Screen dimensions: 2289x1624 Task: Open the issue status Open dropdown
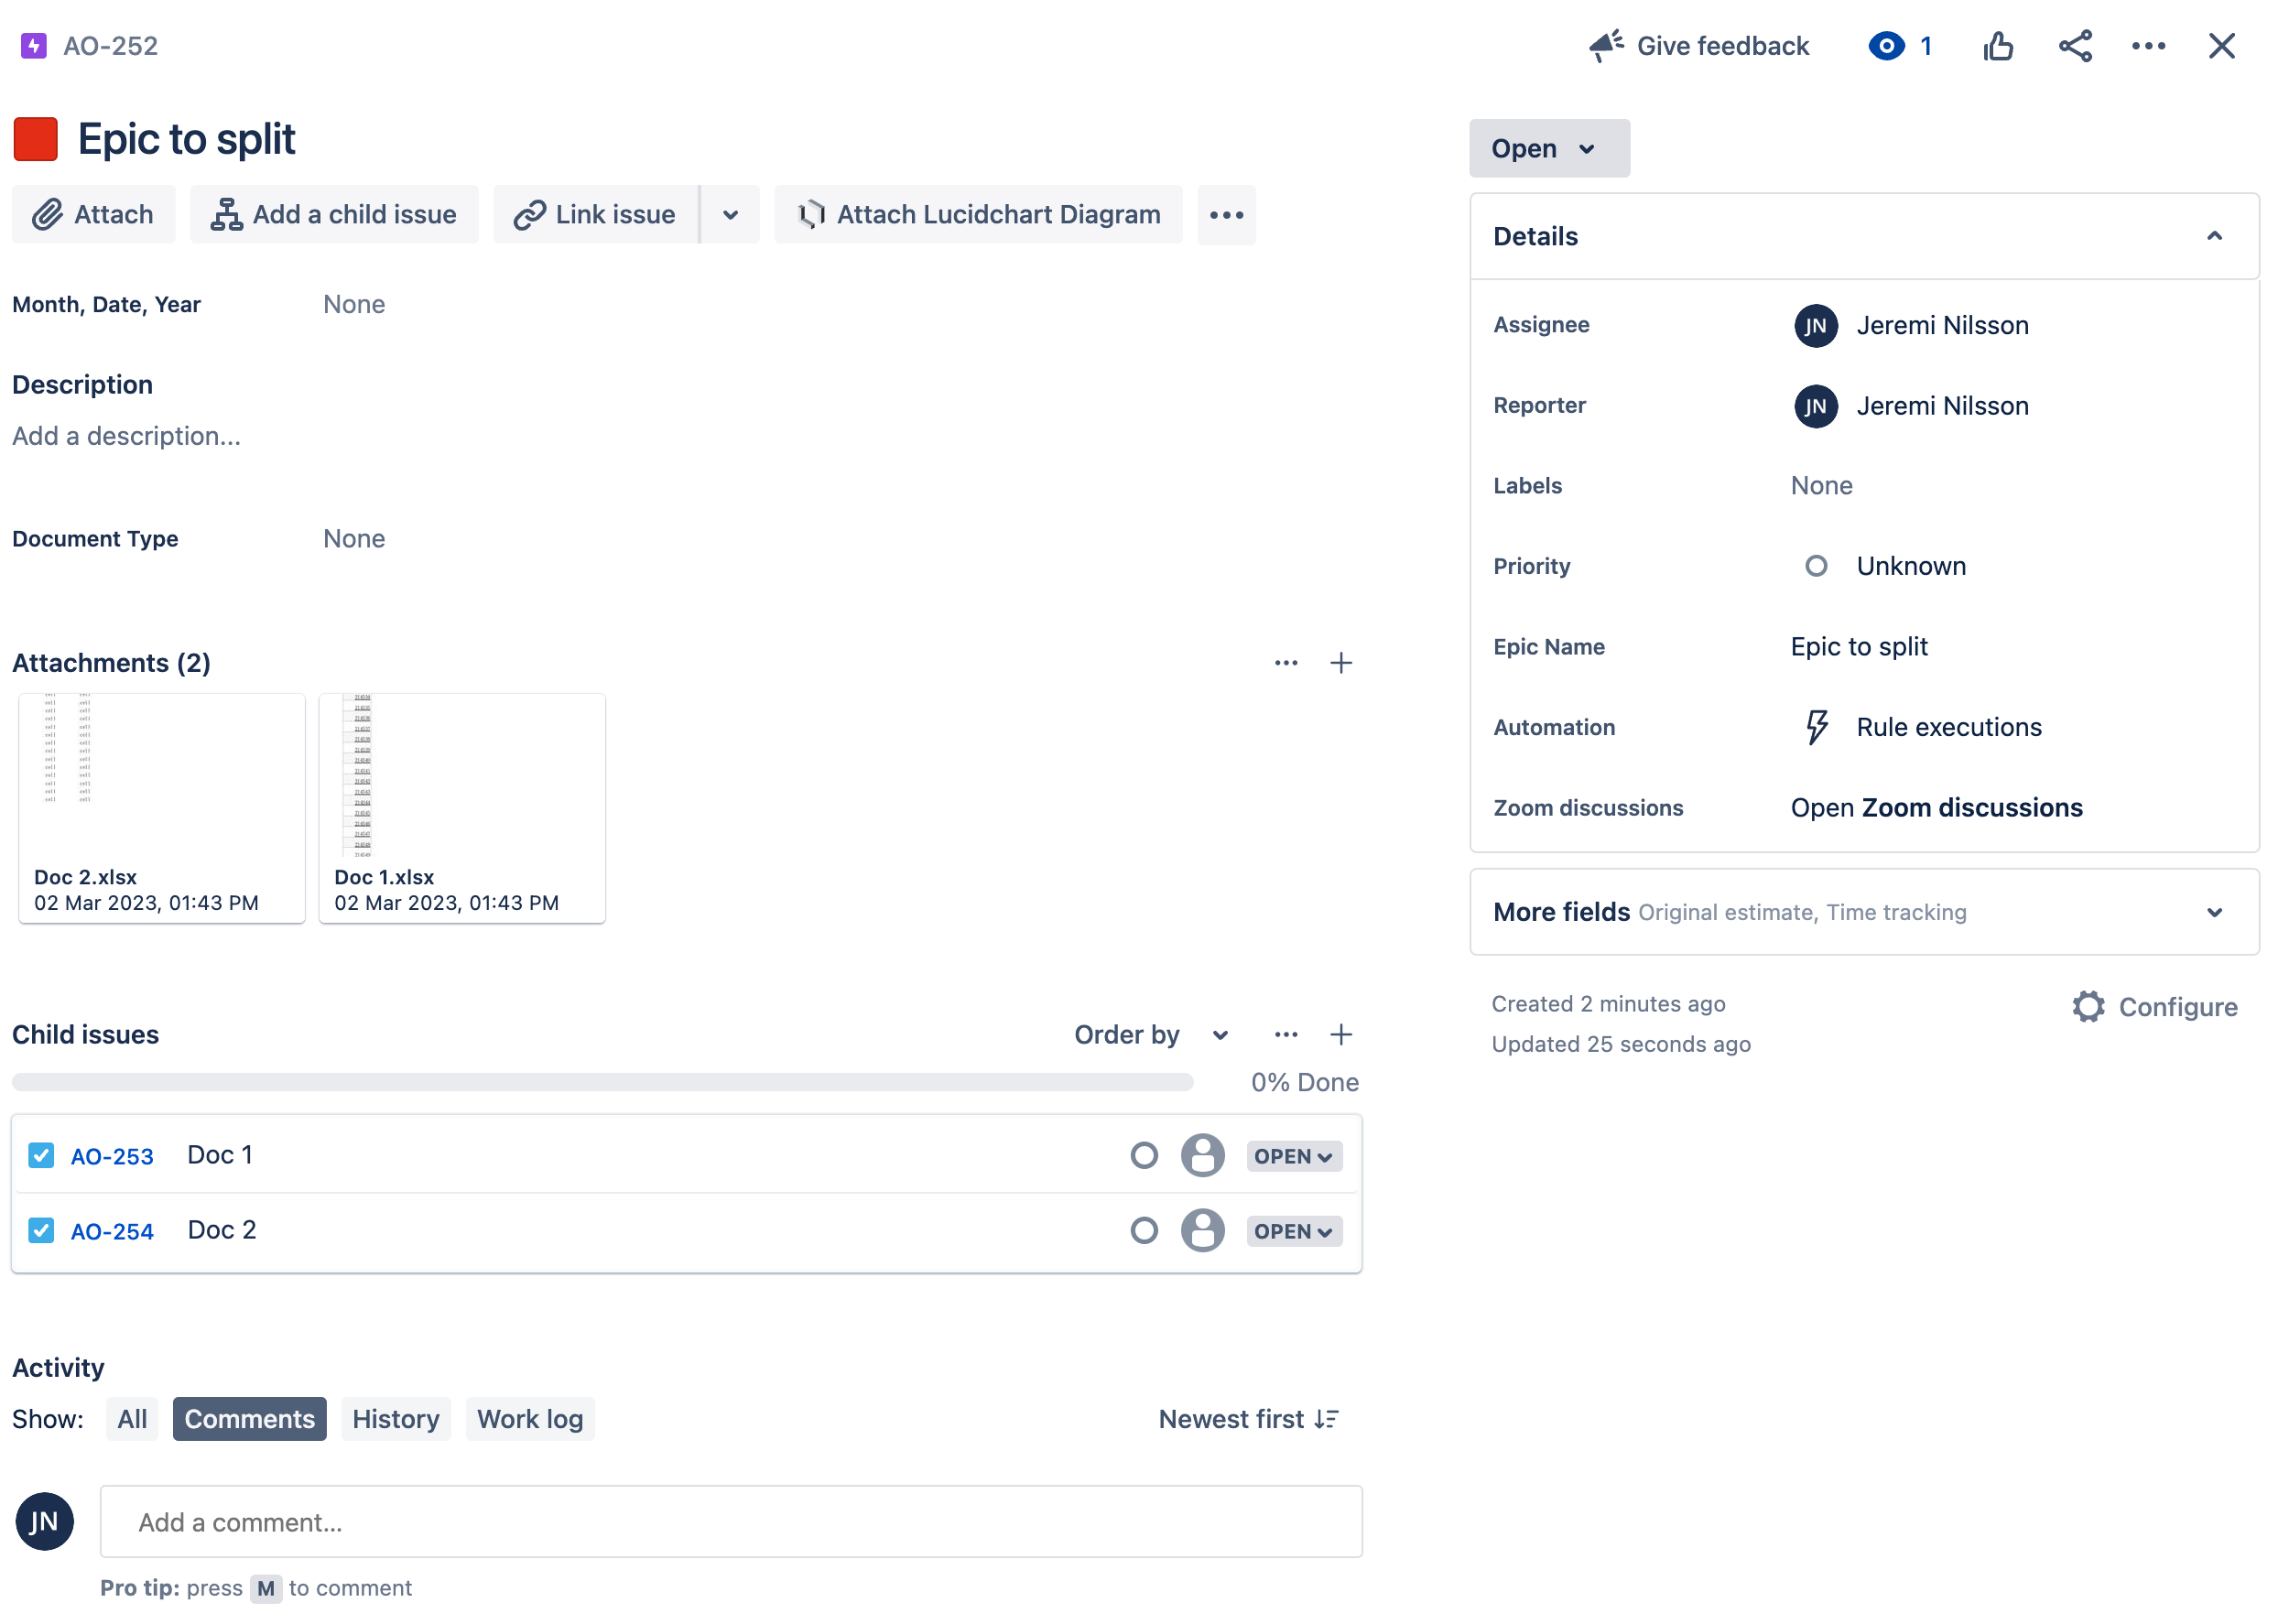click(x=1548, y=148)
